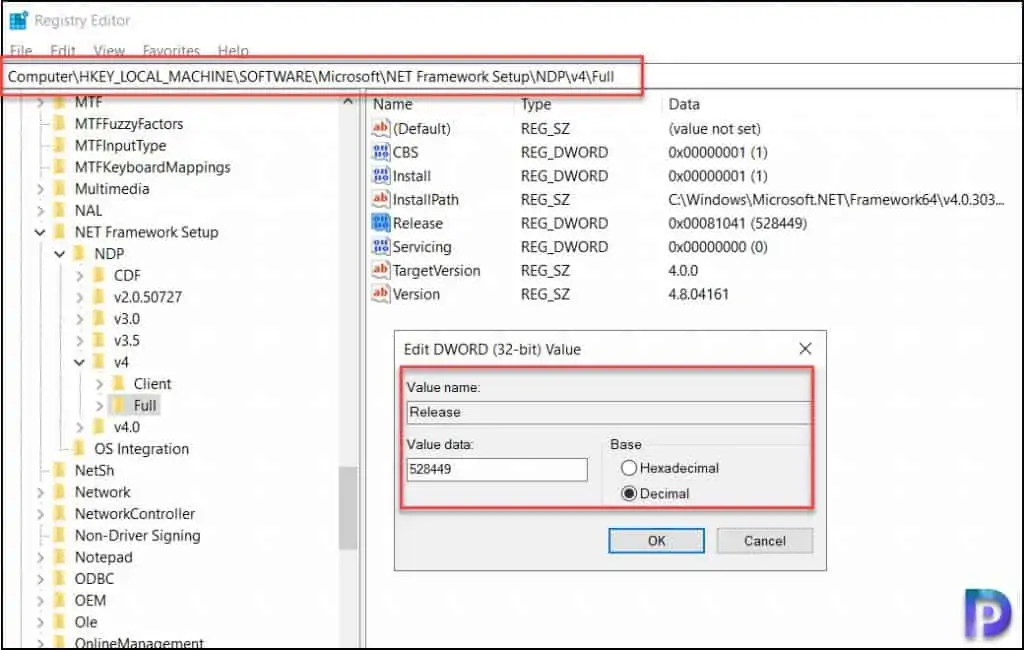Click the folder icon next to Multimedia
The width and height of the screenshot is (1024, 650).
tap(60, 189)
